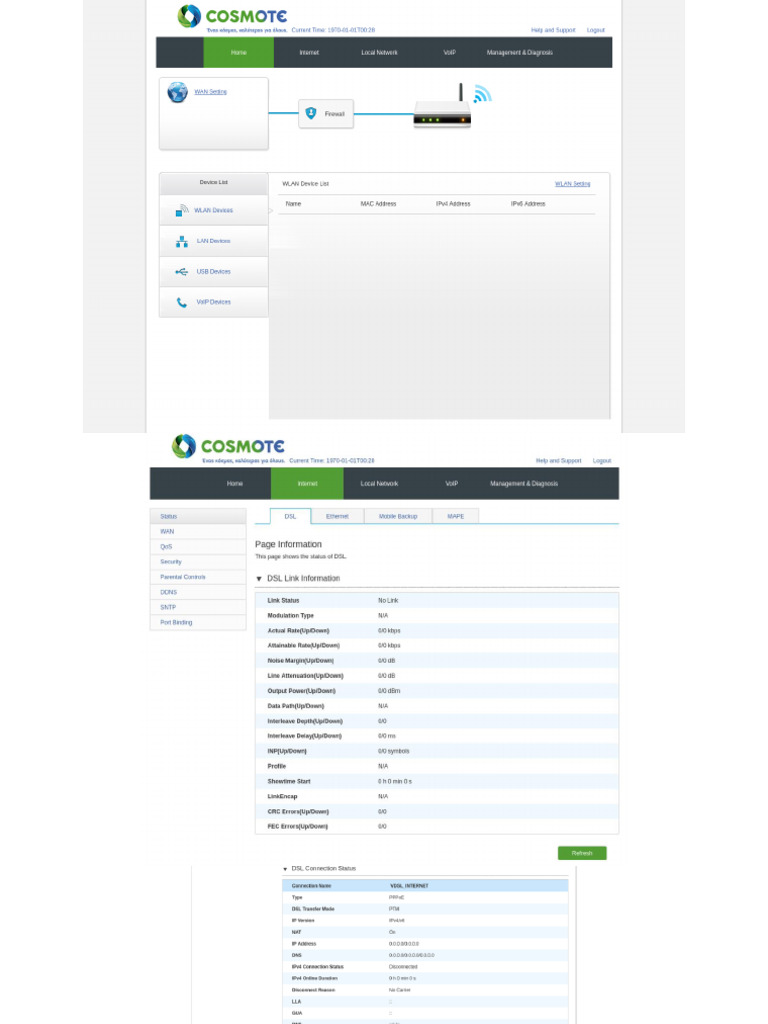Click the Name column header
The height and width of the screenshot is (1024, 768).
(x=293, y=204)
